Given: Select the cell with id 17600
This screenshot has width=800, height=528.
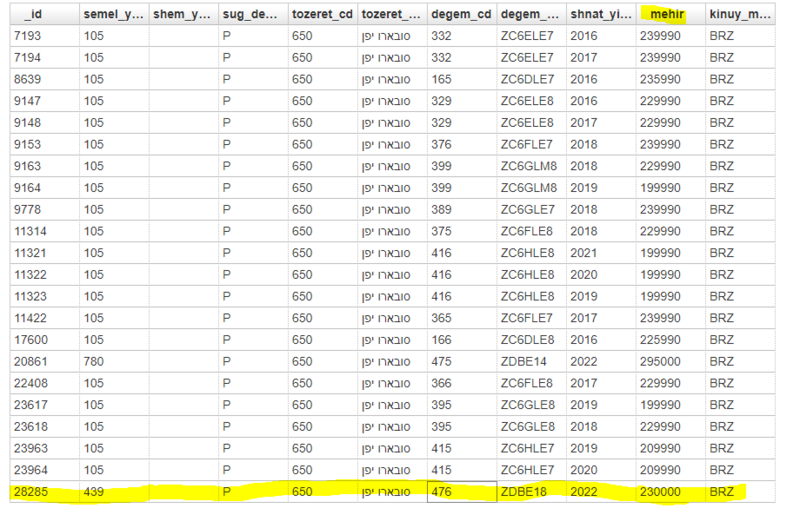Looking at the screenshot, I should (44, 340).
